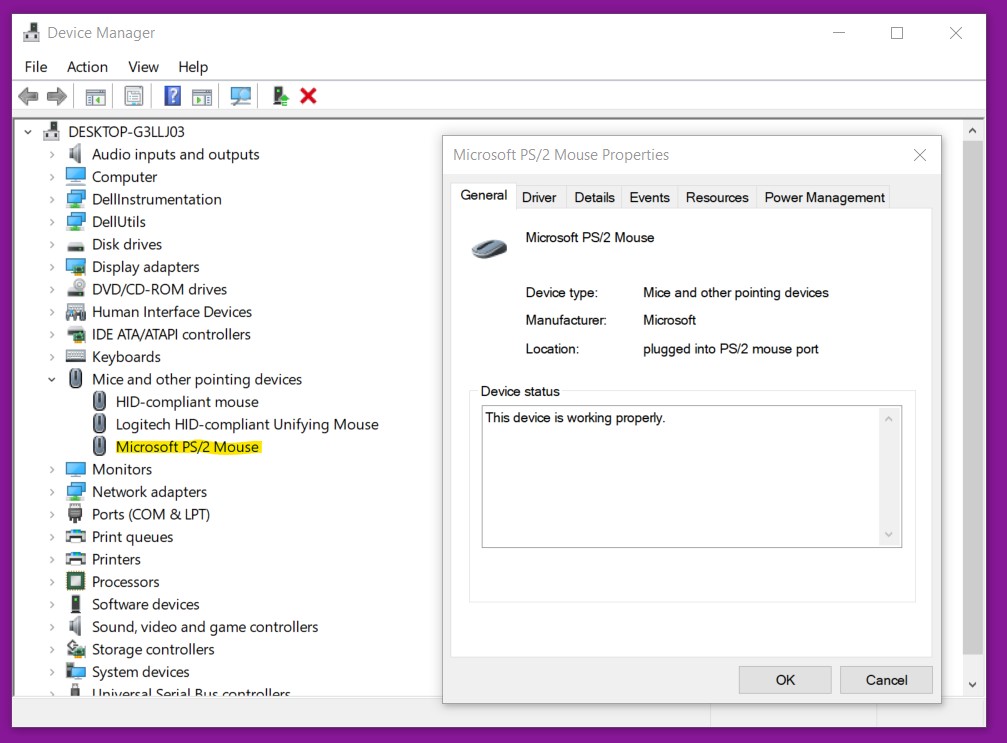Collapse the Mice and other pointing devices node
Image resolution: width=1007 pixels, height=743 pixels.
[52, 379]
